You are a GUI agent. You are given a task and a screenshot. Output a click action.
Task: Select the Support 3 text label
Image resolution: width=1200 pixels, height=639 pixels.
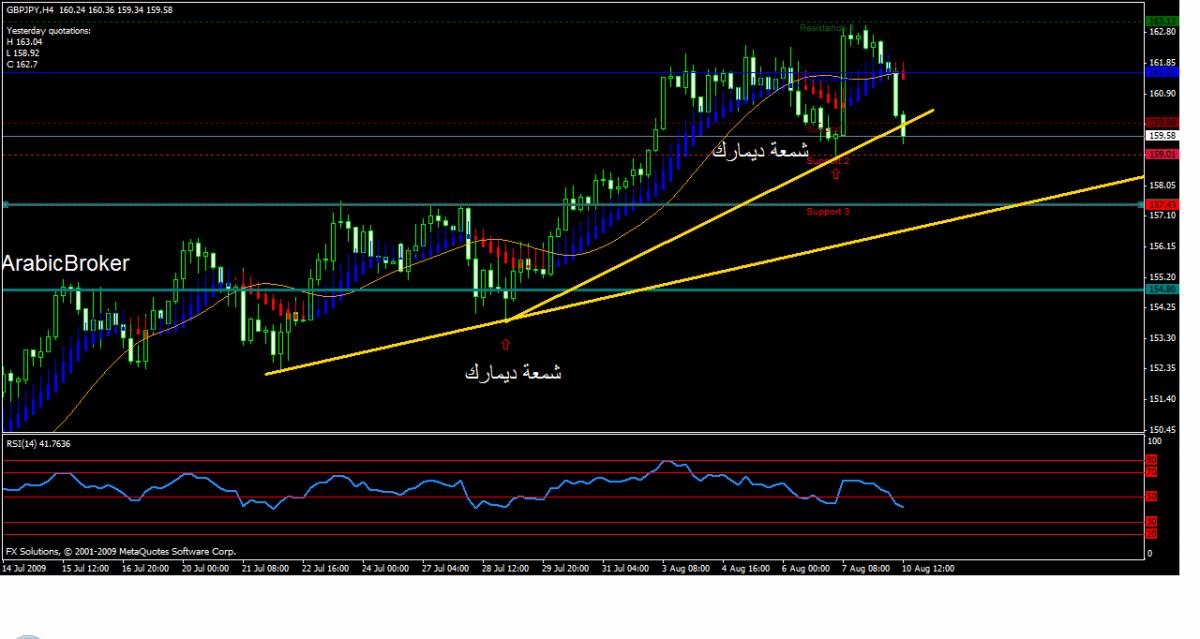coord(828,212)
